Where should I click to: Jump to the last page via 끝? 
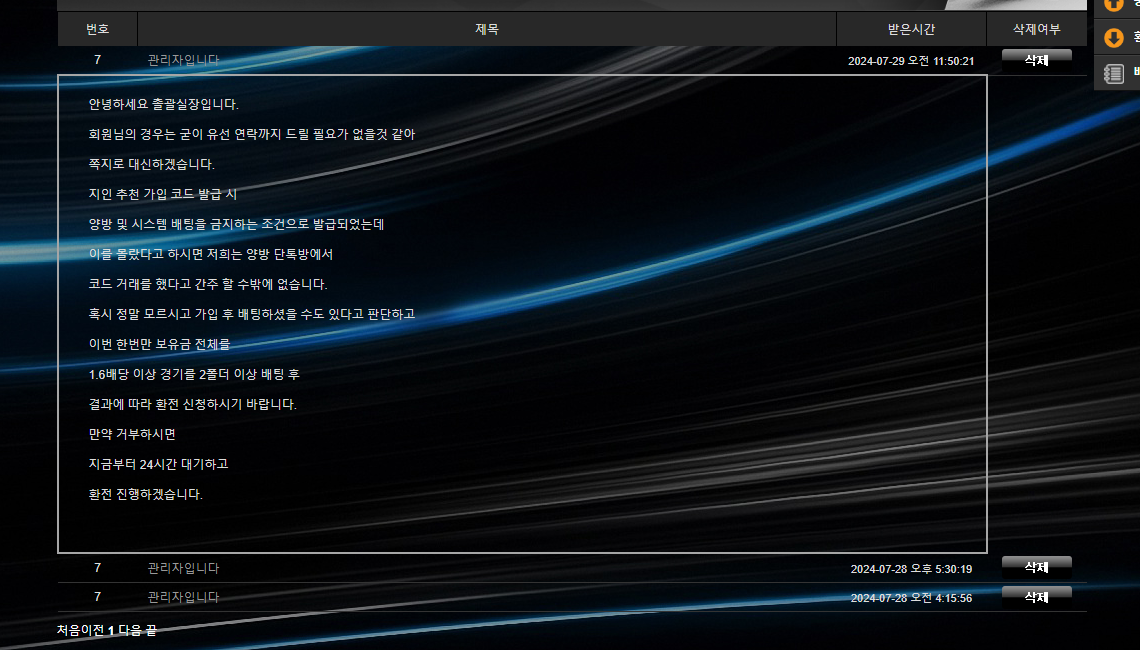[x=151, y=631]
